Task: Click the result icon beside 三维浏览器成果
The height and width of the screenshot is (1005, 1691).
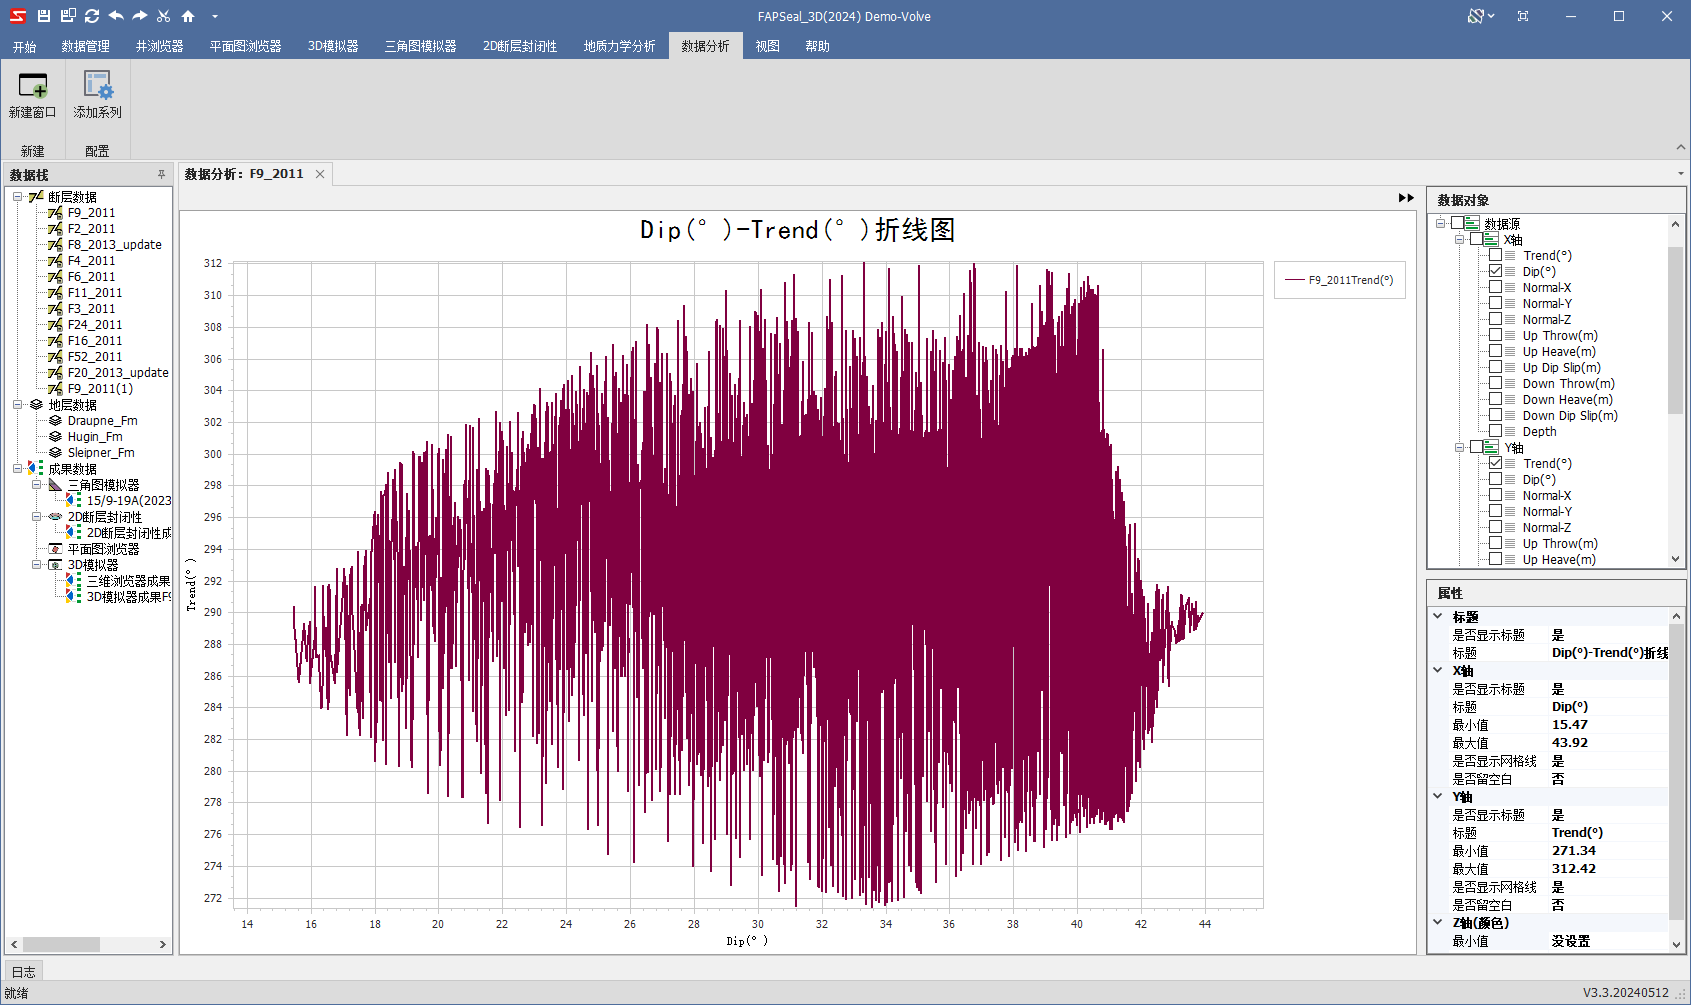Action: pos(74,581)
